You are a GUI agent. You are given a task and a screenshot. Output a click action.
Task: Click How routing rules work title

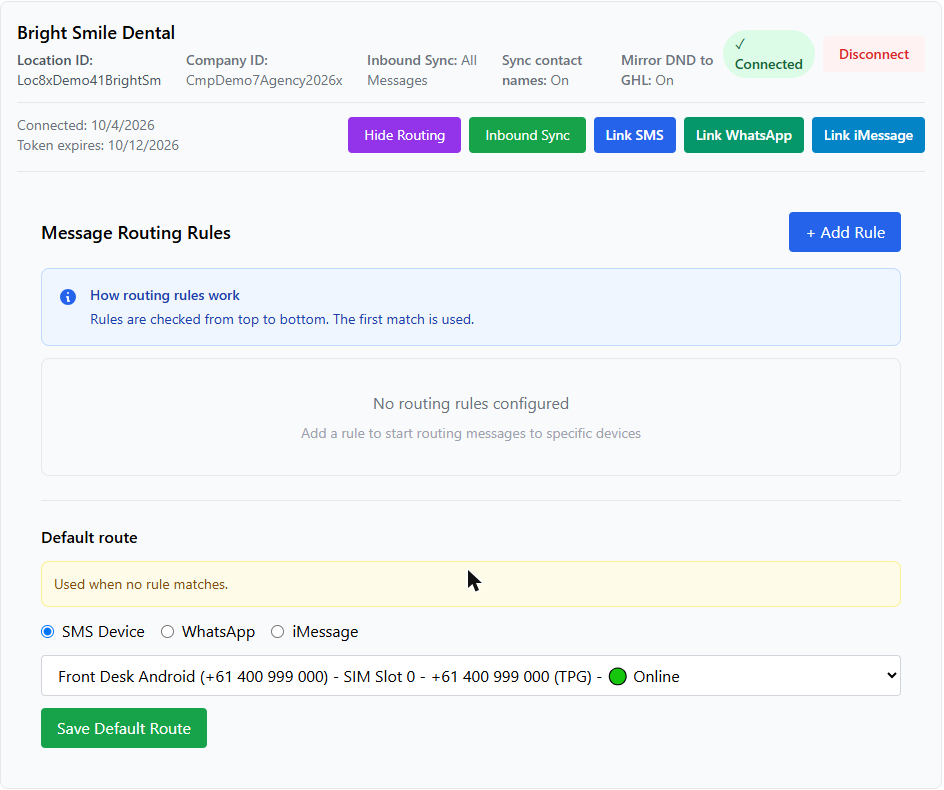(165, 295)
